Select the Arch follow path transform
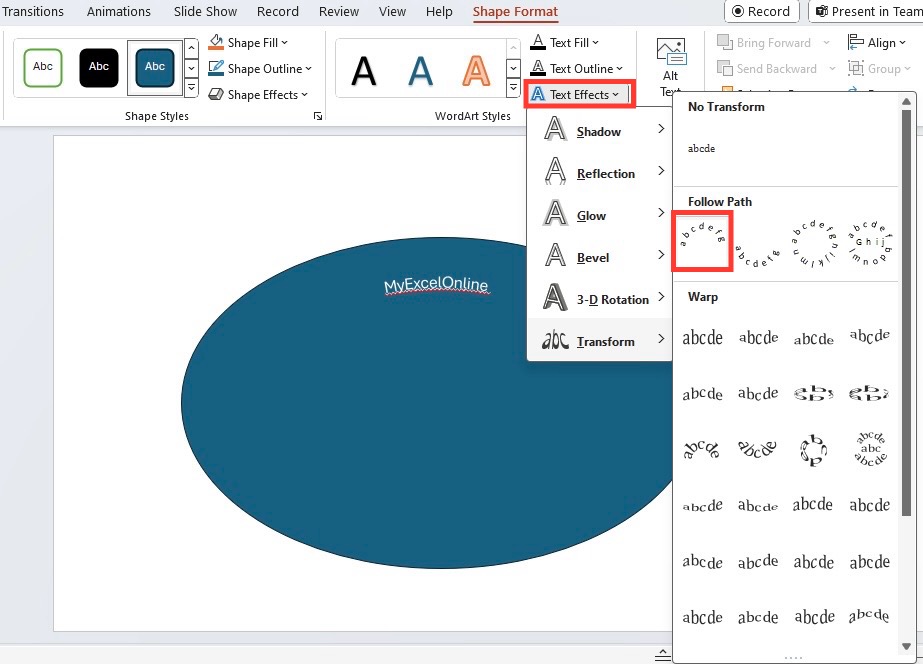 point(702,242)
